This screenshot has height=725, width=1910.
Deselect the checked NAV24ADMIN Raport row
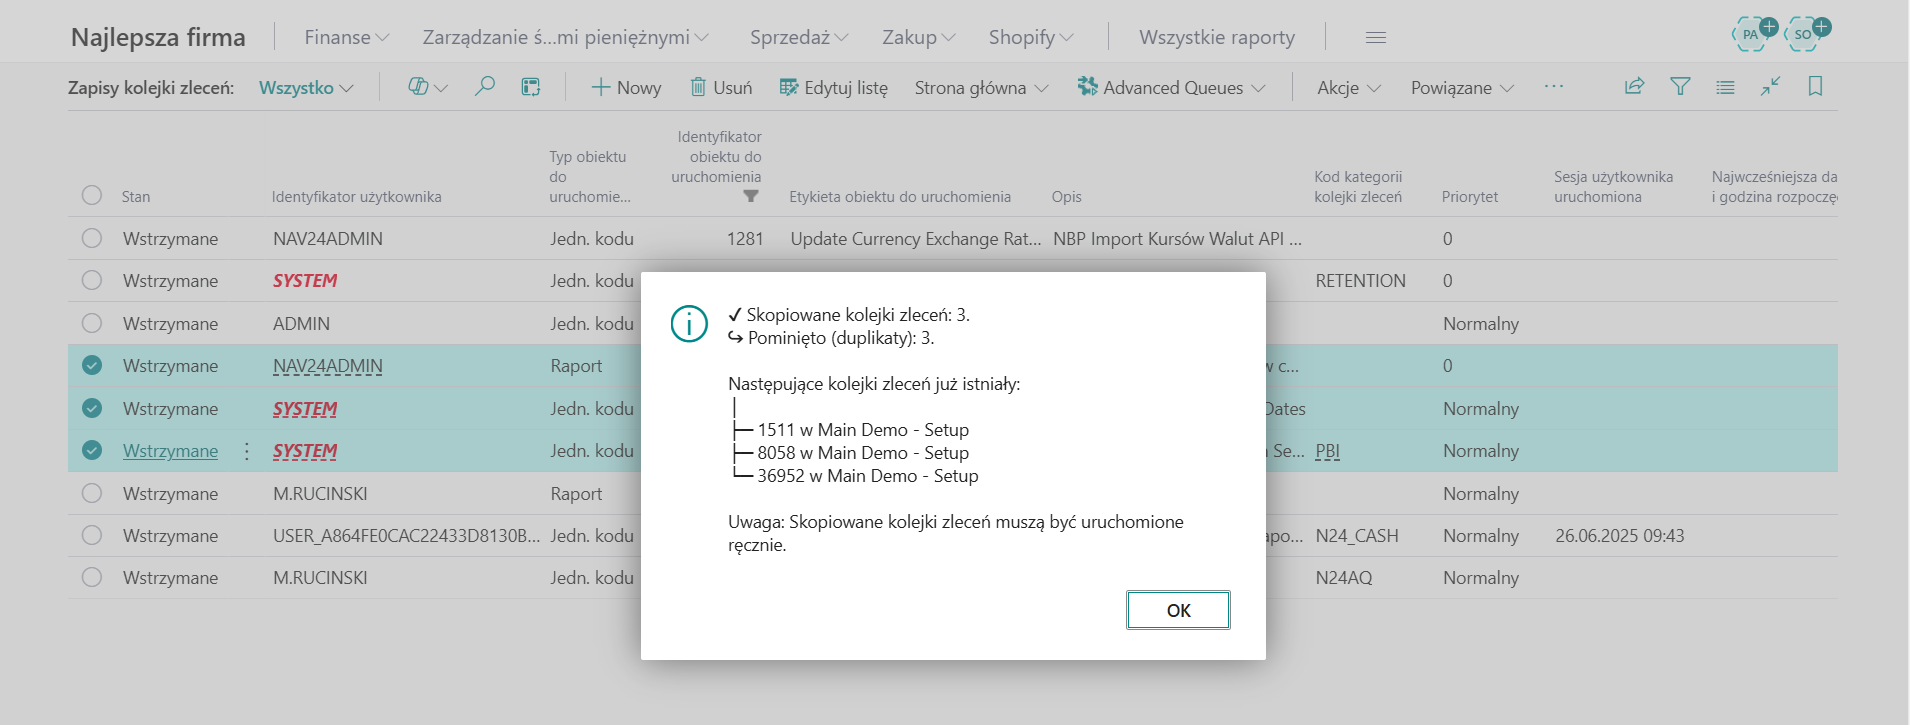(92, 366)
